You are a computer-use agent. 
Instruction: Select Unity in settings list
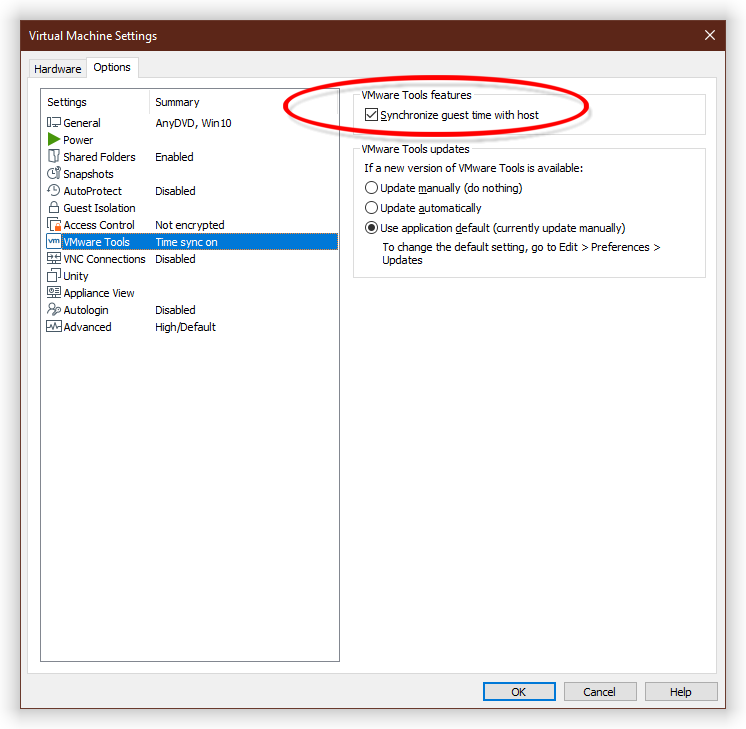[x=76, y=276]
